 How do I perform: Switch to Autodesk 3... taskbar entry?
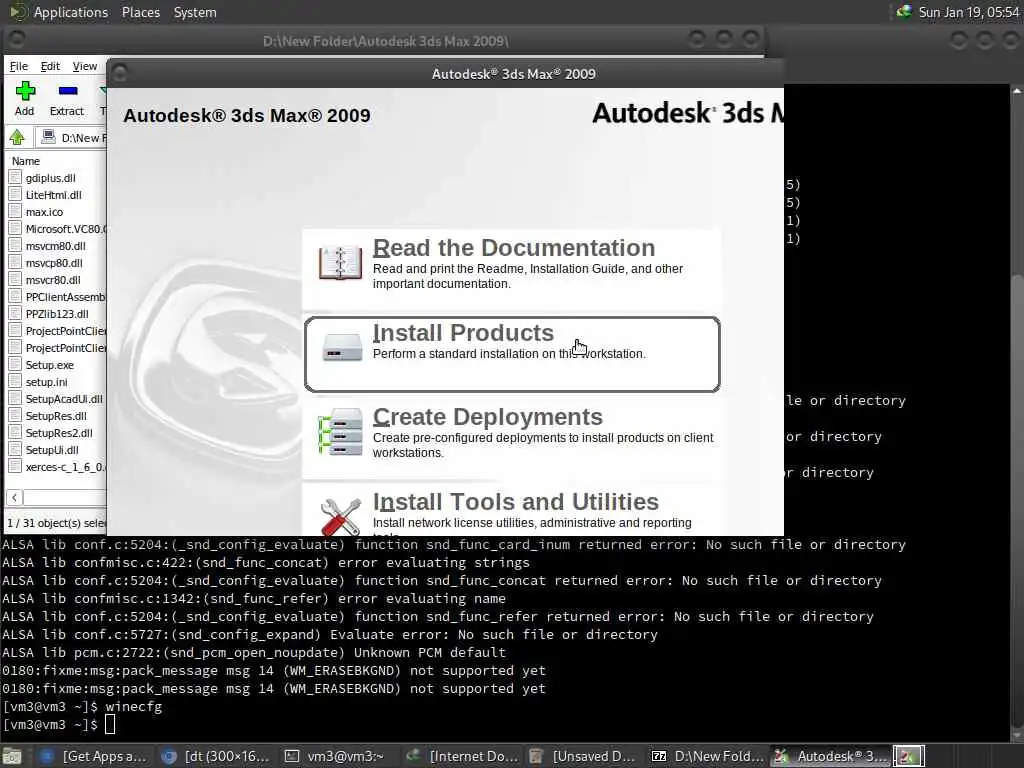831,756
